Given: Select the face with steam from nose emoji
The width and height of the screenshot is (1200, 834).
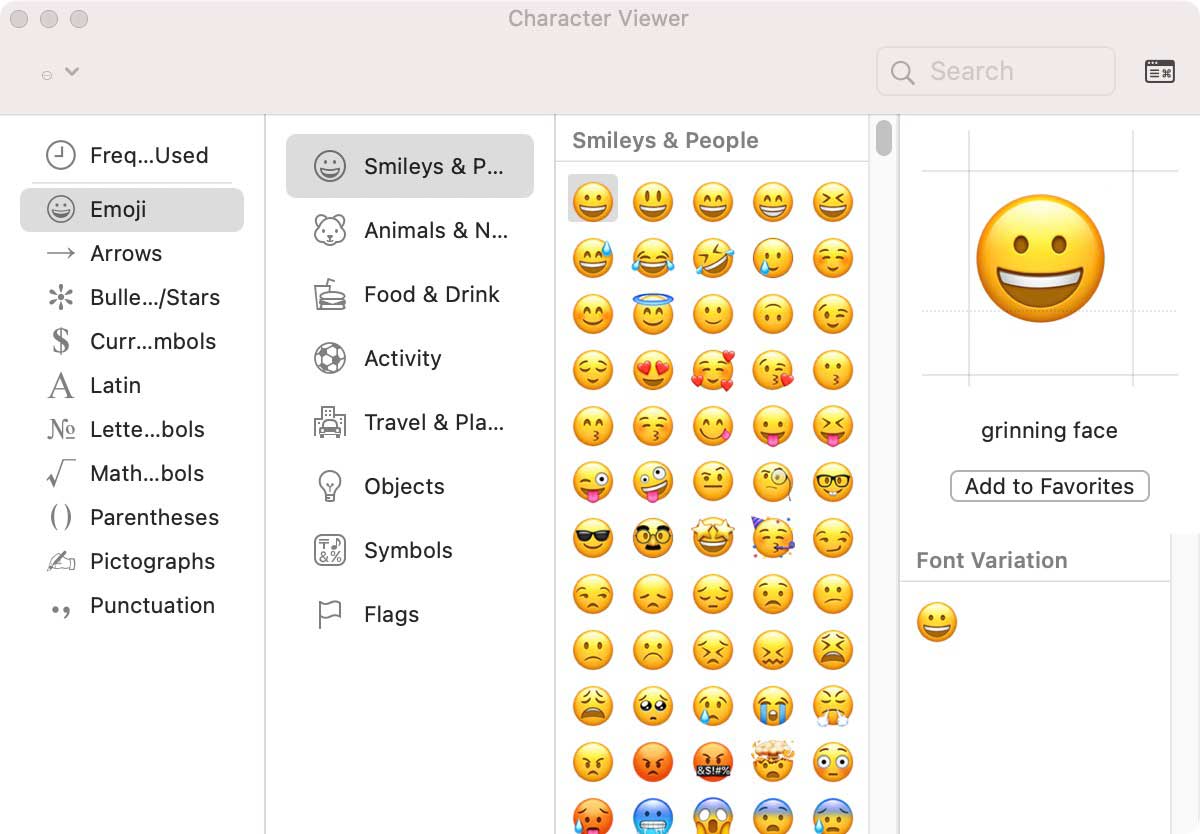Looking at the screenshot, I should pyautogui.click(x=833, y=707).
